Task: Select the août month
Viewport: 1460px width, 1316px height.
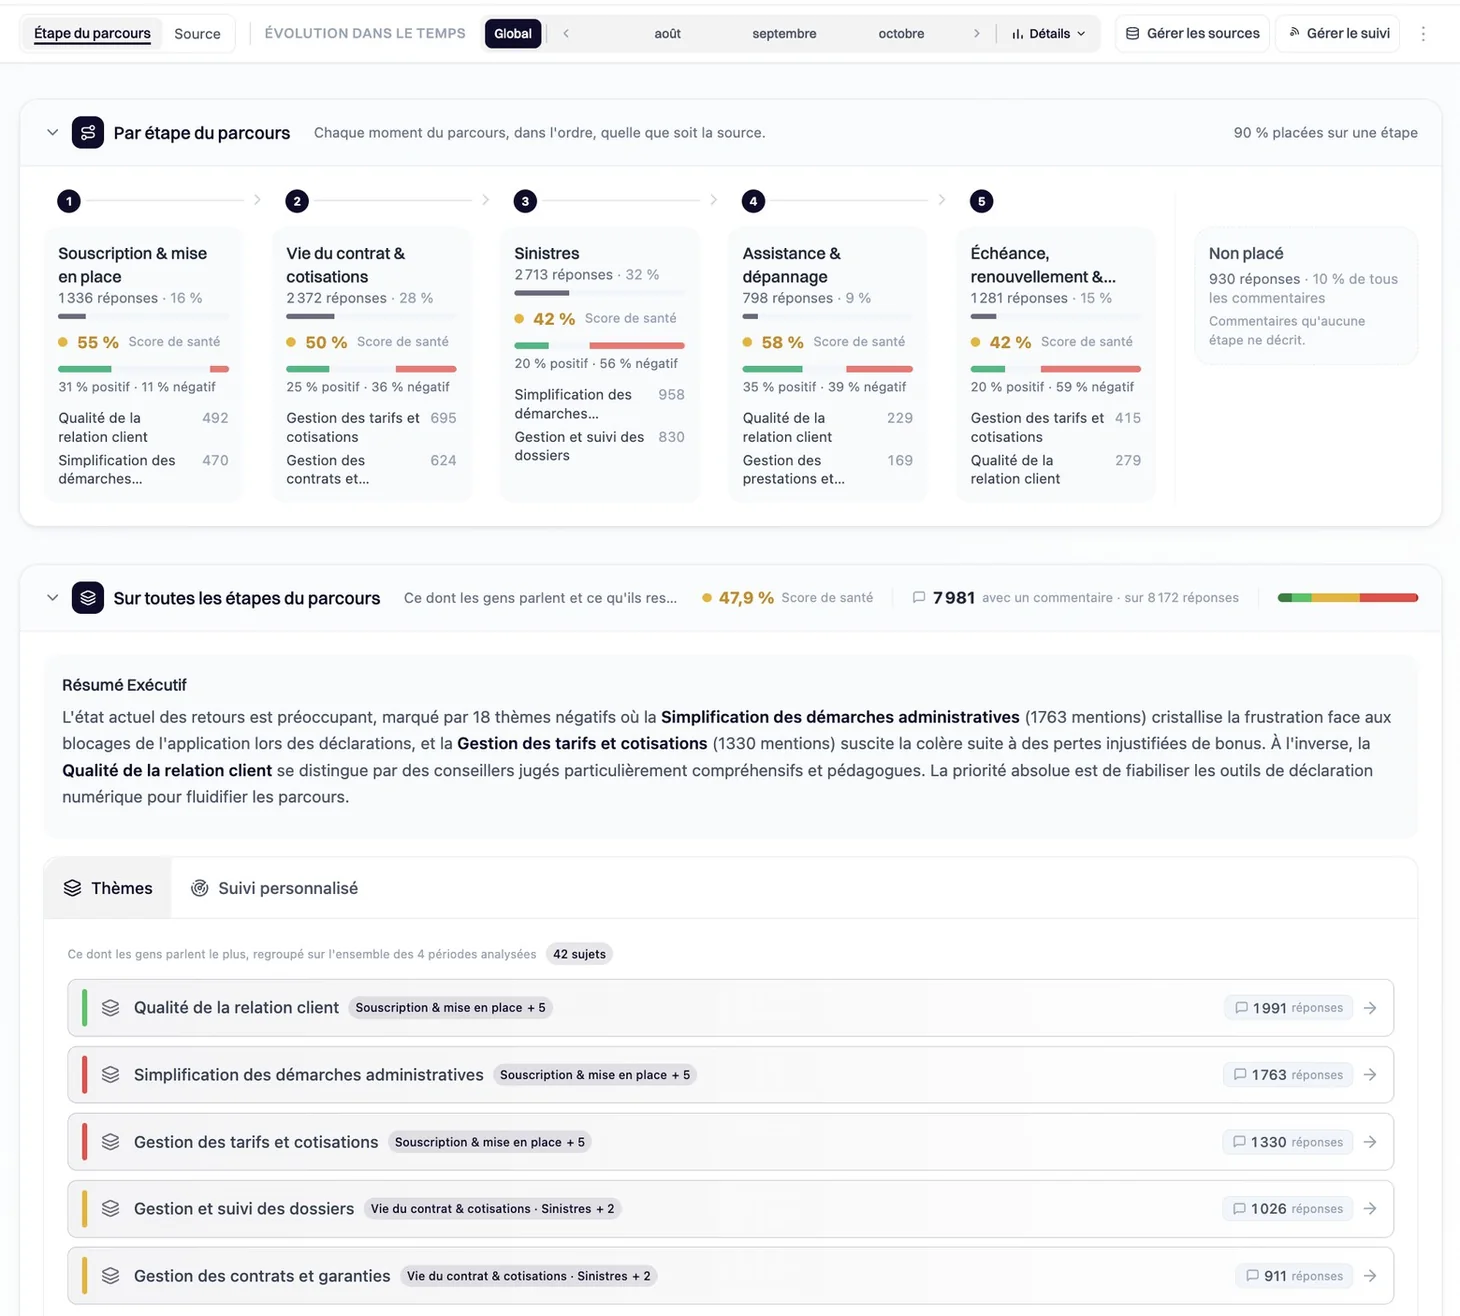Action: point(667,33)
